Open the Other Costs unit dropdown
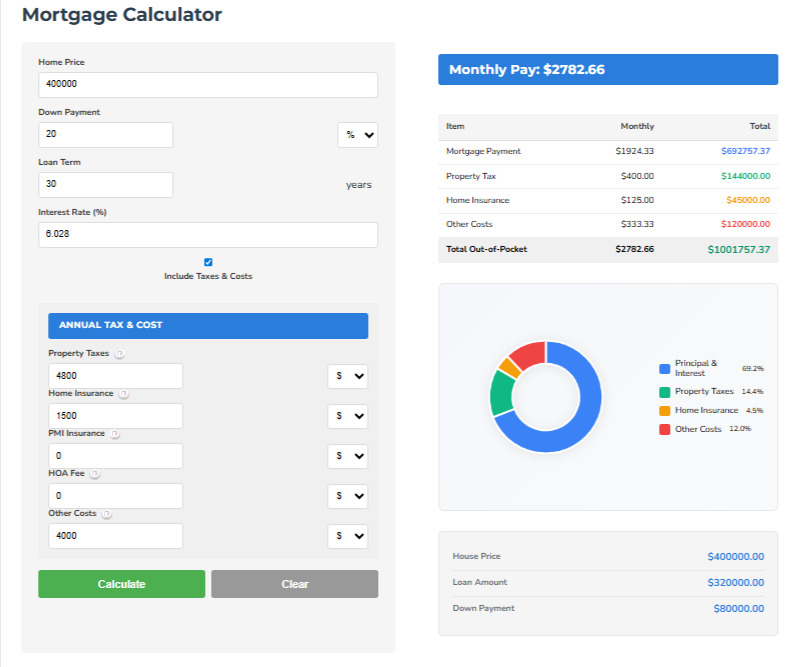The width and height of the screenshot is (797, 667). [347, 536]
